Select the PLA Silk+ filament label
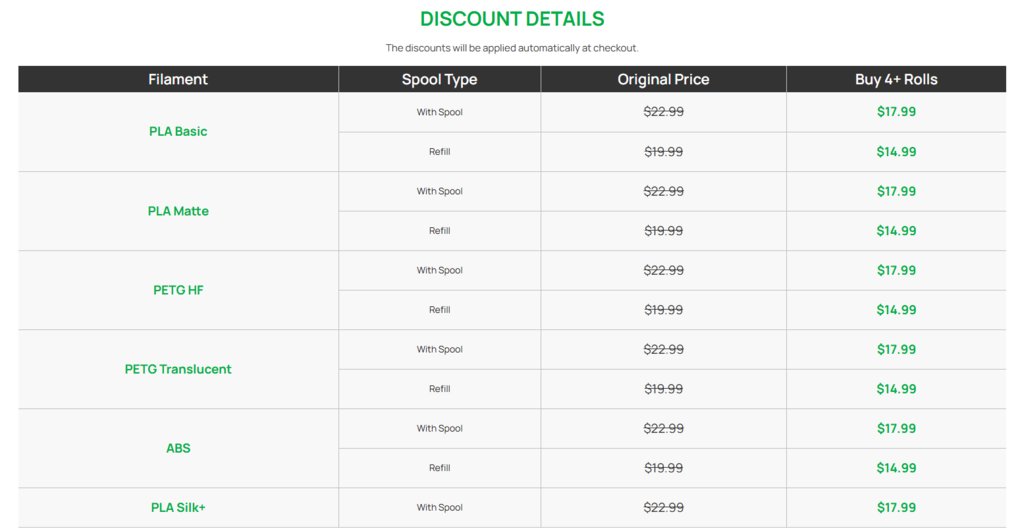The image size is (1022, 531). [x=178, y=508]
